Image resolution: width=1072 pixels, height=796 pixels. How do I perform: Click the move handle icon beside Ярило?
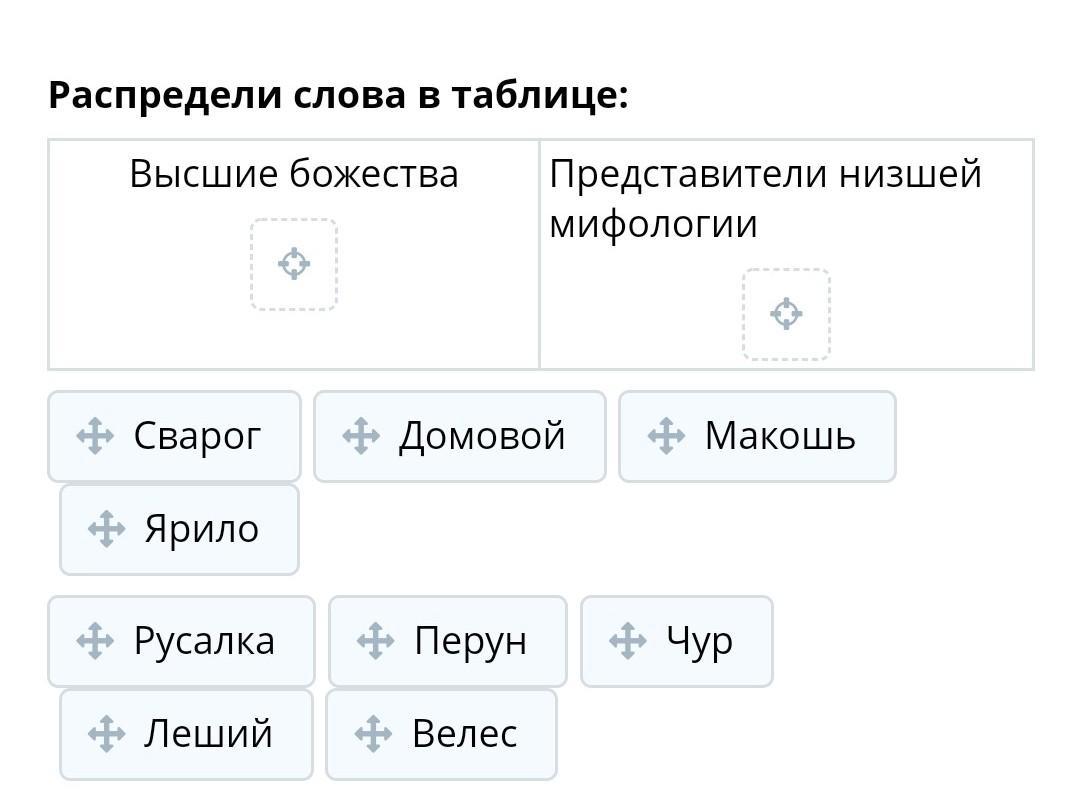point(106,529)
